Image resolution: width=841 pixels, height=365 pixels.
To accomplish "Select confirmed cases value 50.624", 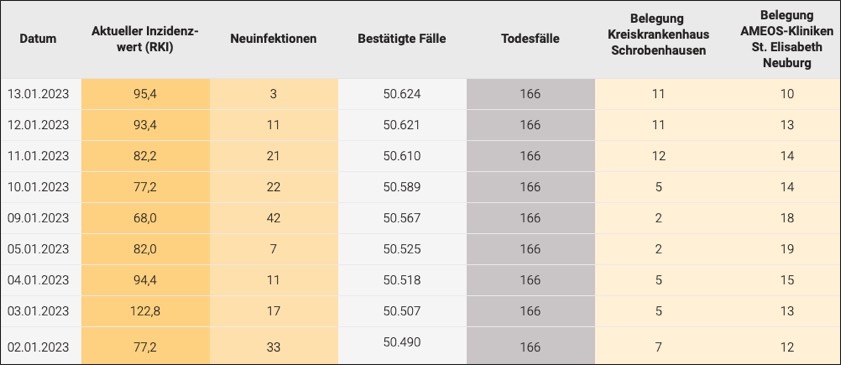I will point(402,94).
